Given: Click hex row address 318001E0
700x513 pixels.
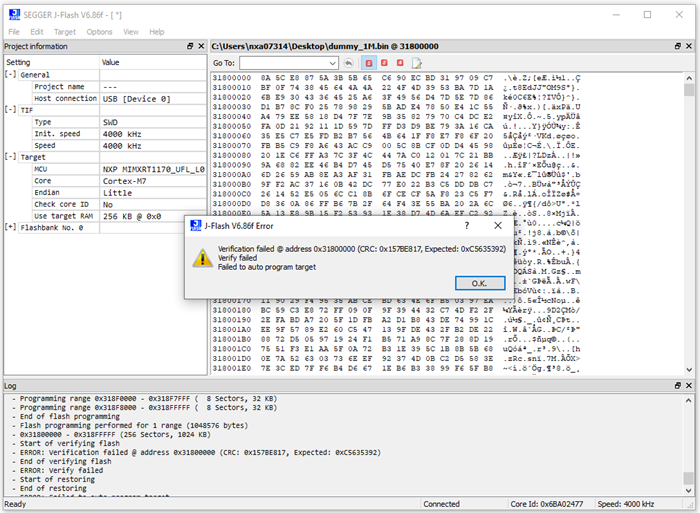Looking at the screenshot, I should (x=232, y=368).
